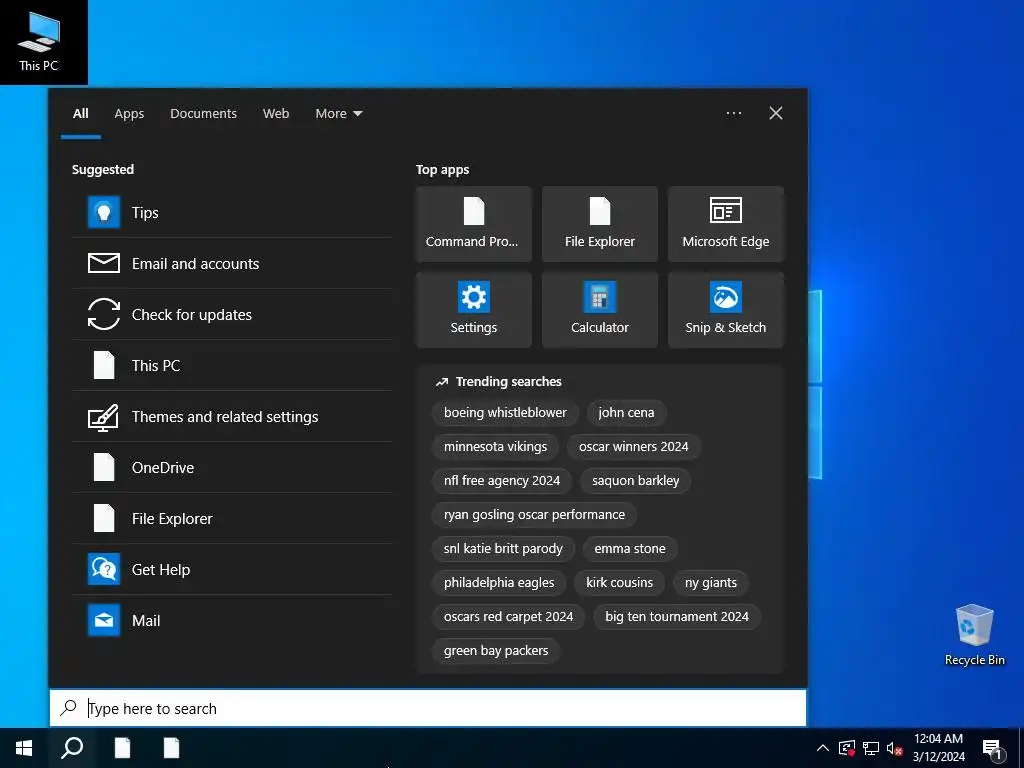Open File Explorer in suggested list
Screen dimensions: 1024x768
click(232, 518)
